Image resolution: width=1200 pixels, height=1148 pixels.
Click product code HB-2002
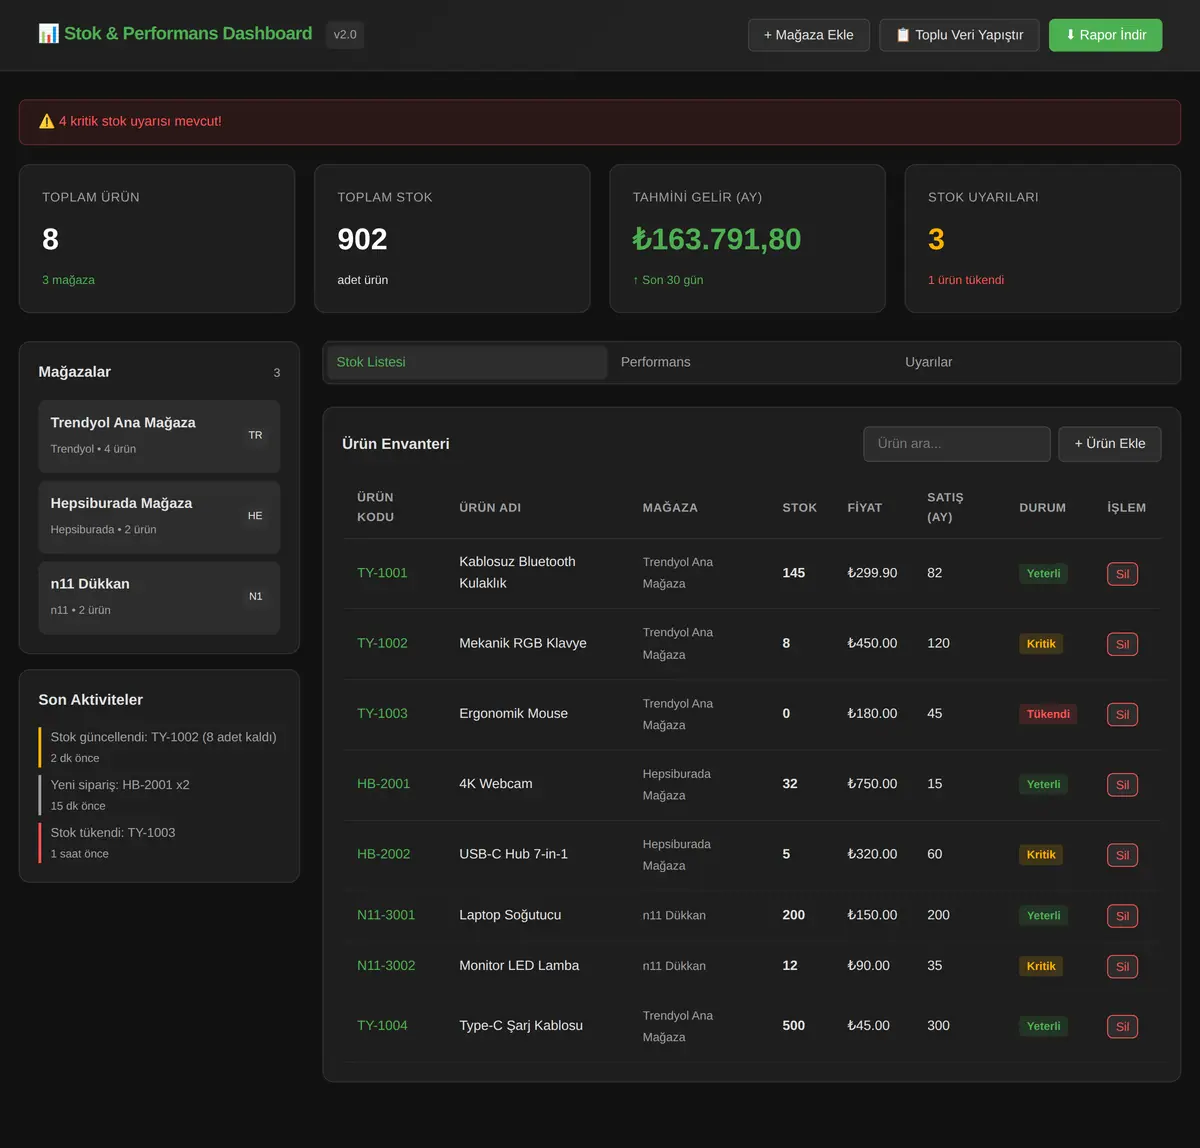pos(383,854)
